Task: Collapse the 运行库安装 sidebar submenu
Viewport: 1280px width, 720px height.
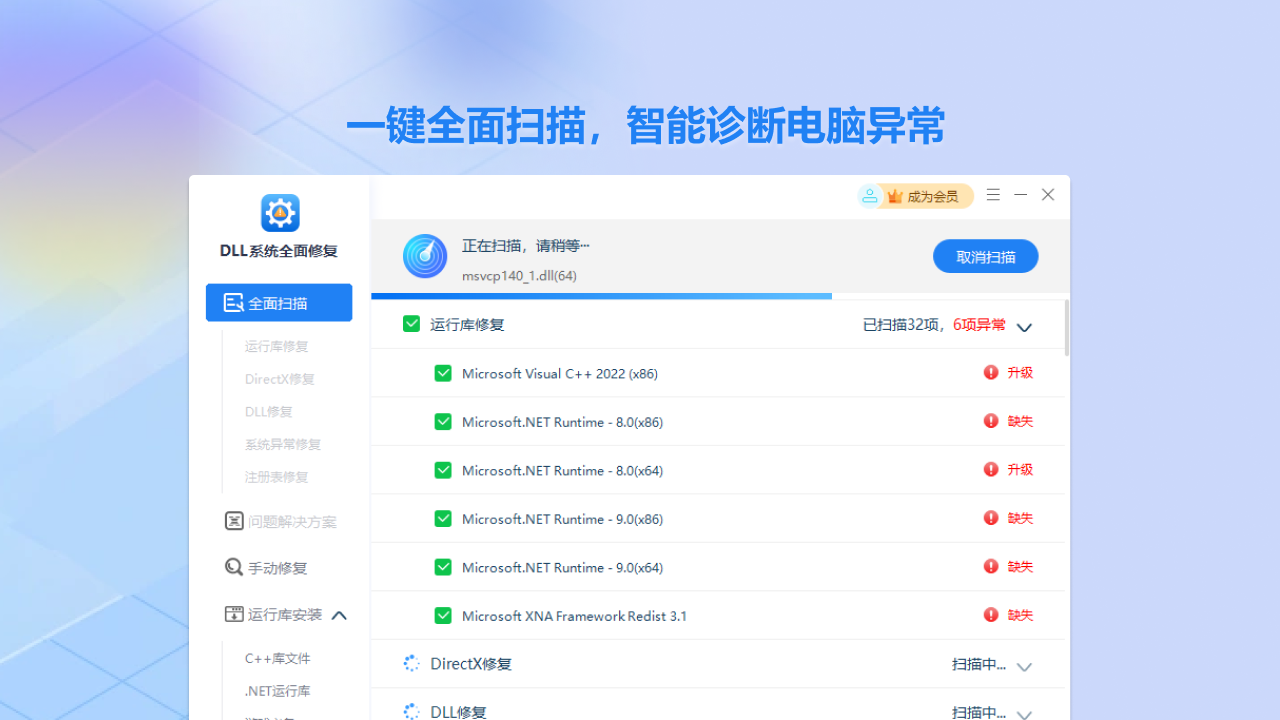Action: [x=339, y=614]
